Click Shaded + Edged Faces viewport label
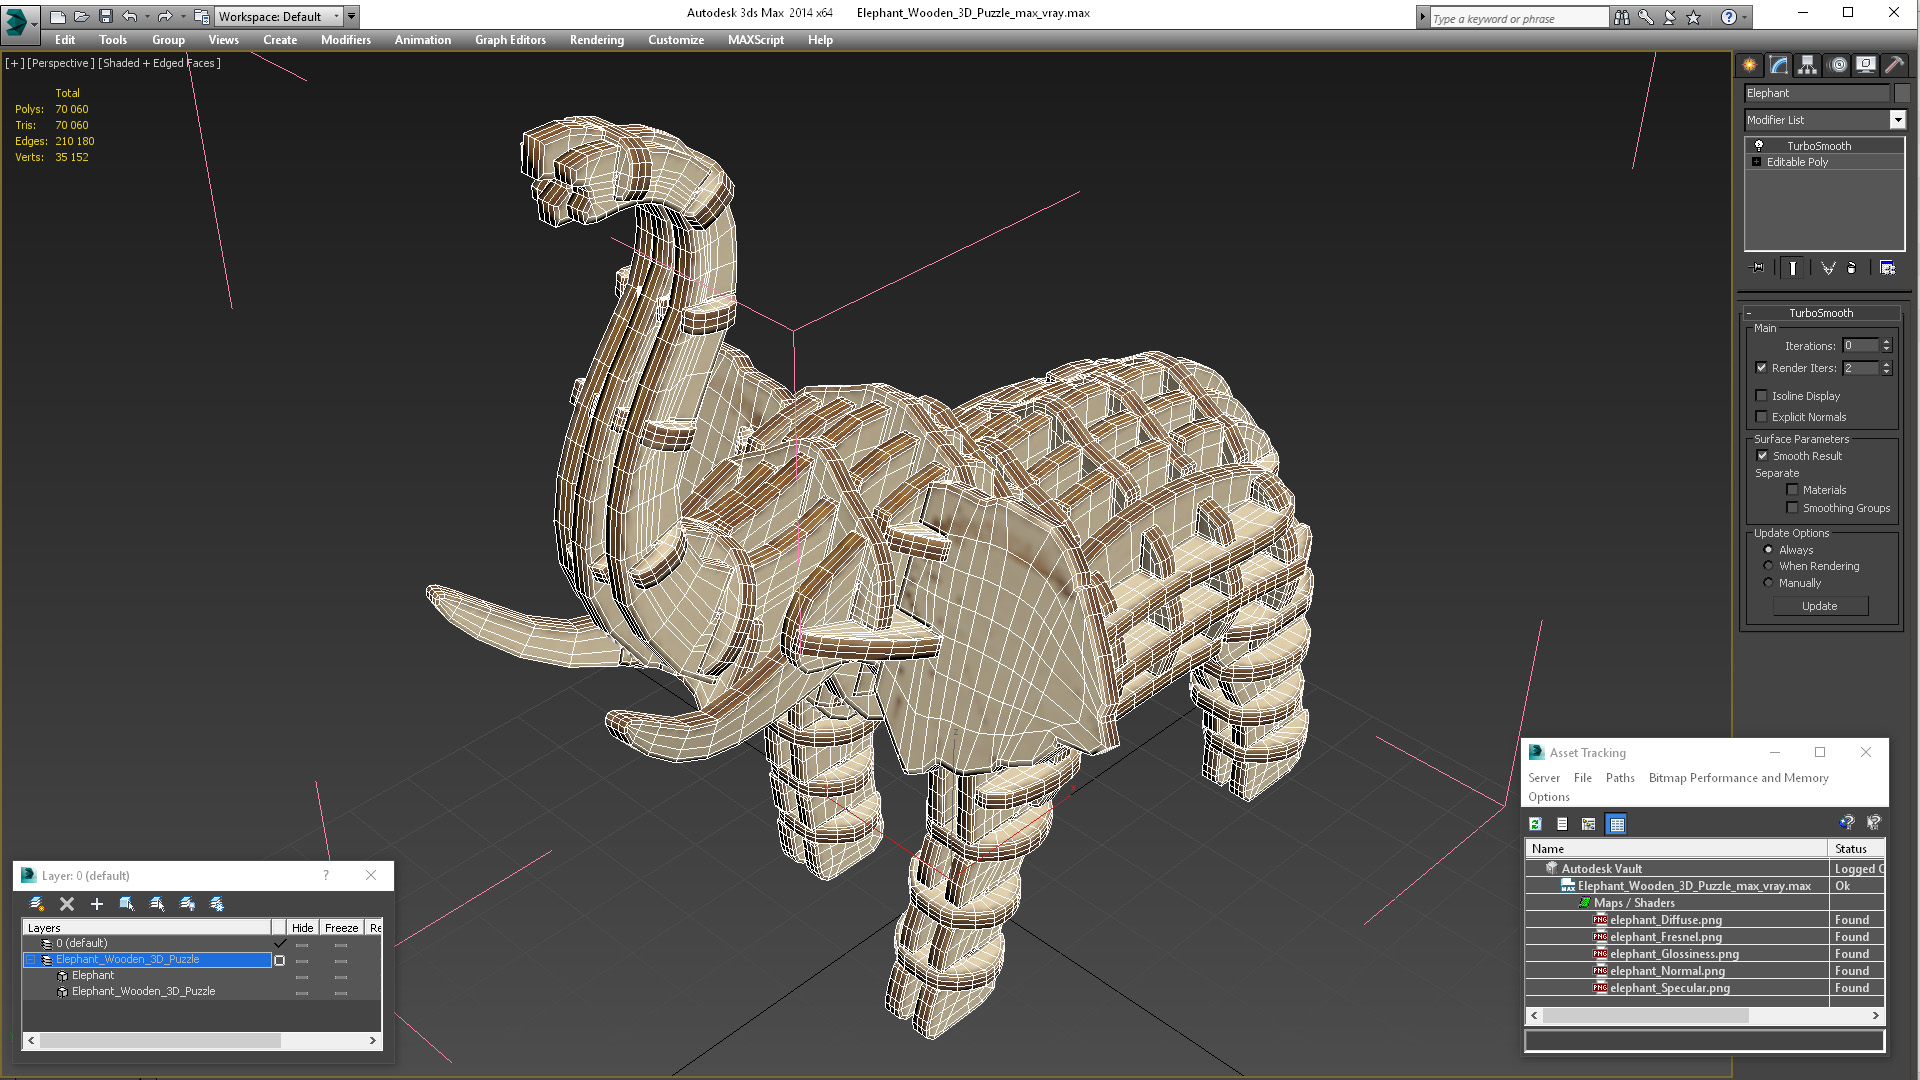This screenshot has width=1920, height=1080. click(x=159, y=63)
